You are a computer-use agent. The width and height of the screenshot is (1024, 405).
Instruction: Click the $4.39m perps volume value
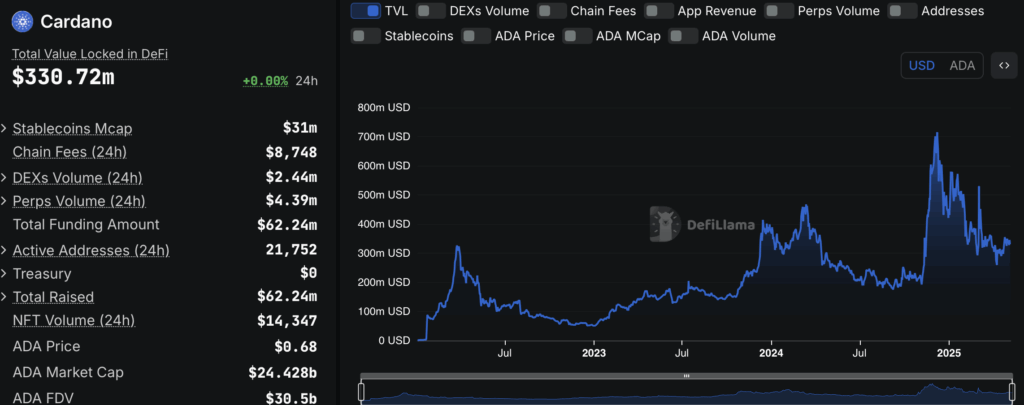coord(291,201)
